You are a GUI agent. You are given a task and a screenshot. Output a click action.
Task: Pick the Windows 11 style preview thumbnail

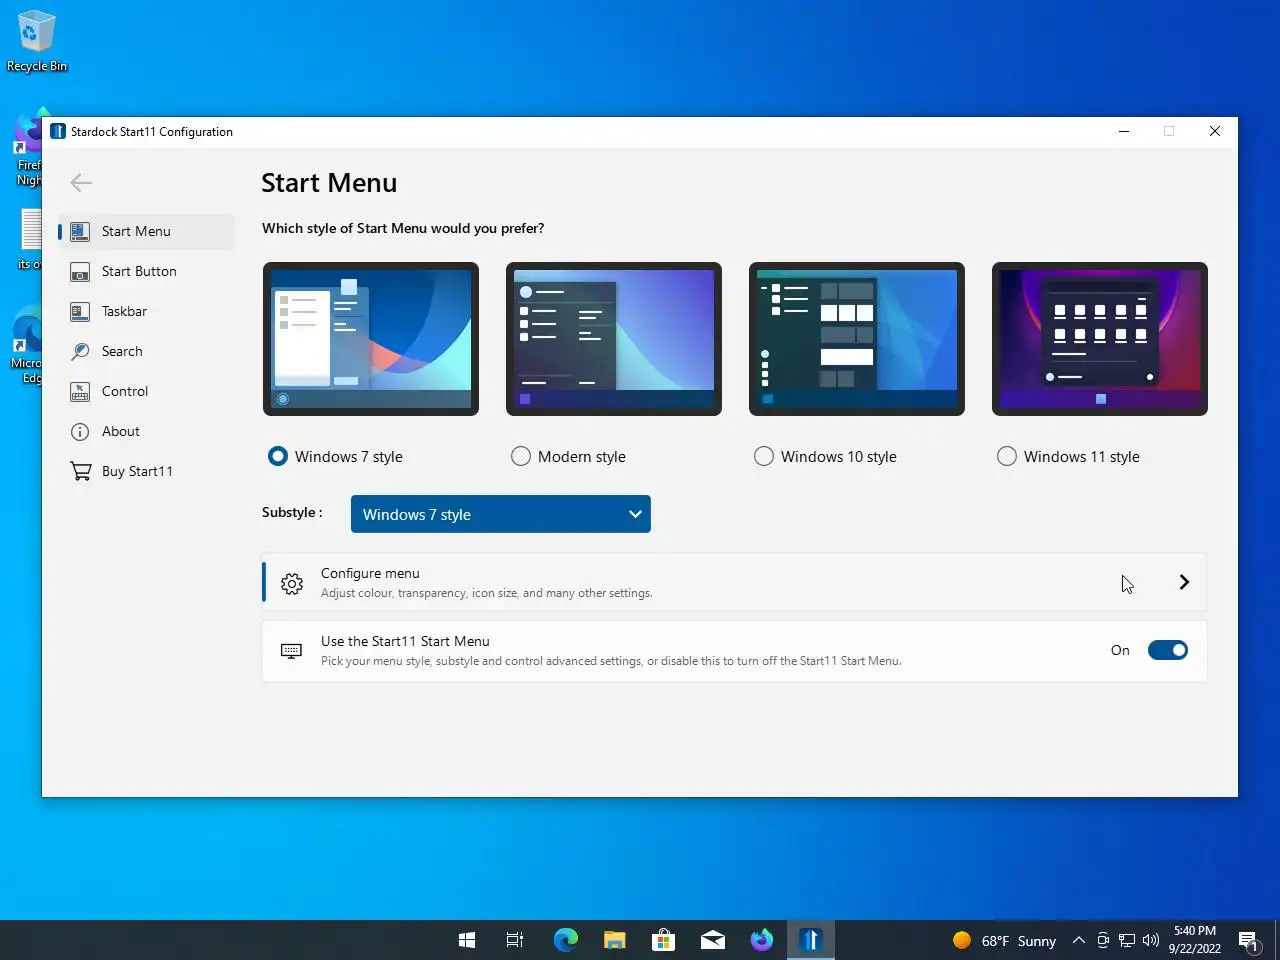click(x=1100, y=339)
